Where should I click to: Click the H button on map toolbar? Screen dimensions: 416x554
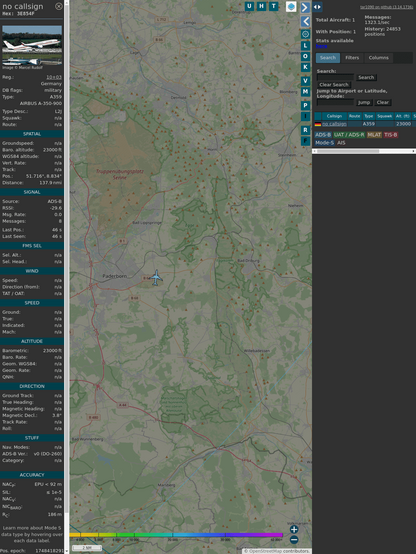pyautogui.click(x=262, y=6)
